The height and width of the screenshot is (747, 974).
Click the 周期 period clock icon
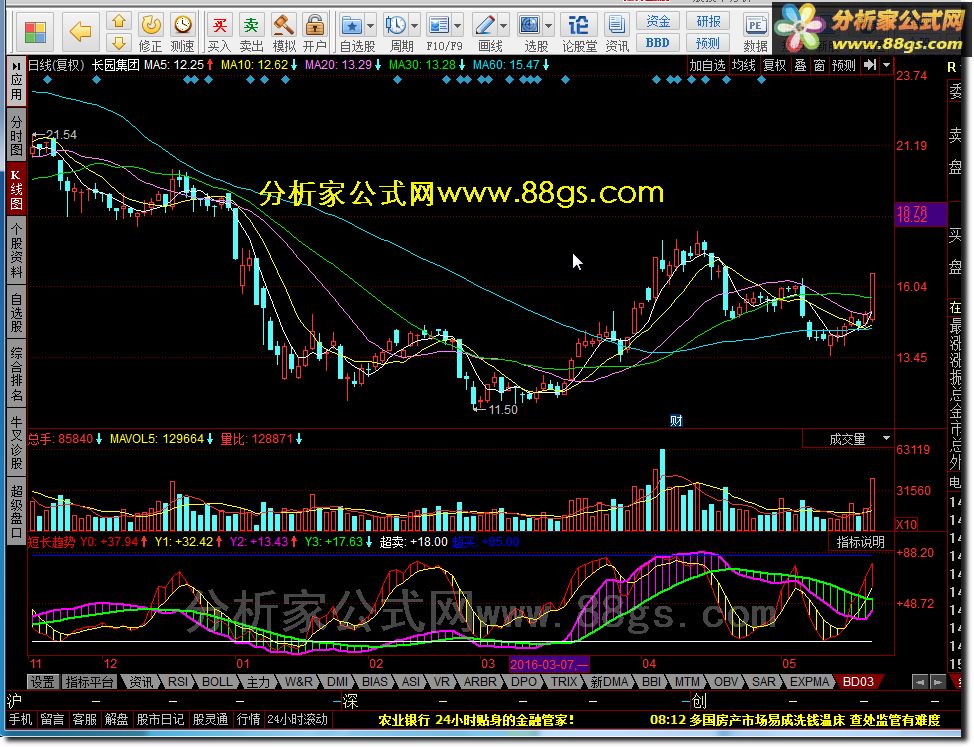click(396, 26)
